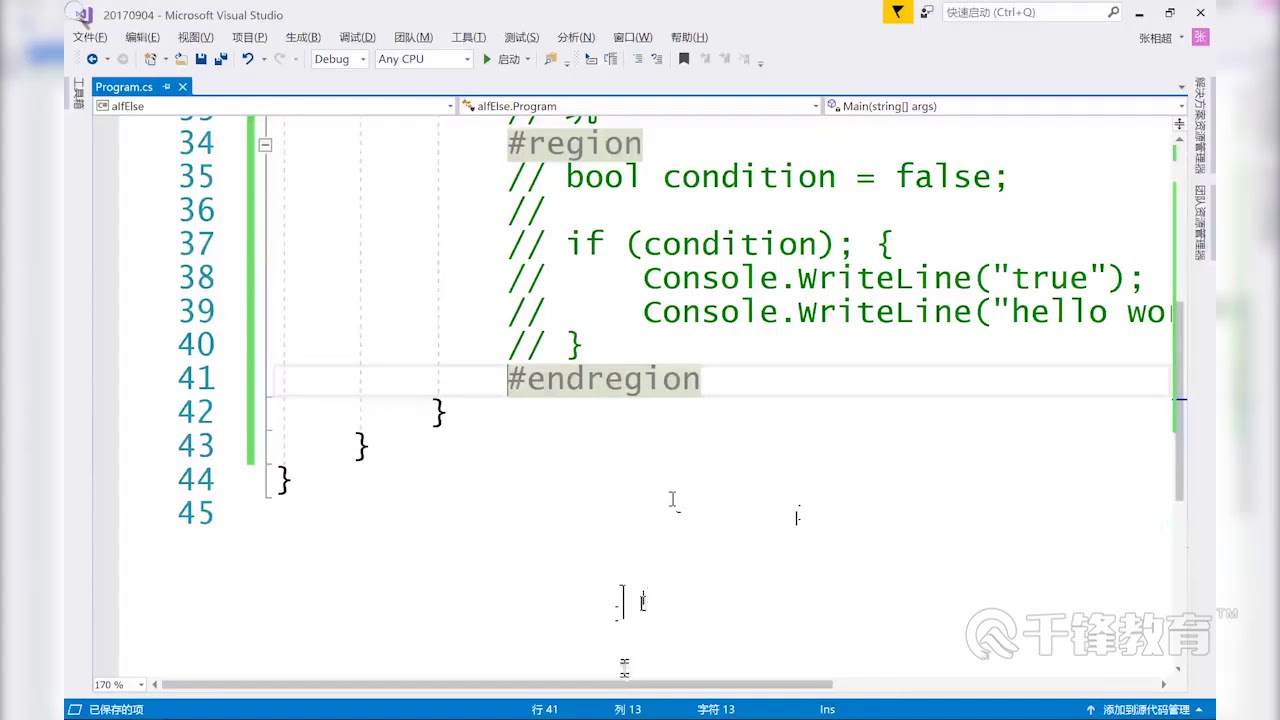The height and width of the screenshot is (720, 1280).
Task: Open the 170 % zoom level dropdown
Action: point(141,685)
